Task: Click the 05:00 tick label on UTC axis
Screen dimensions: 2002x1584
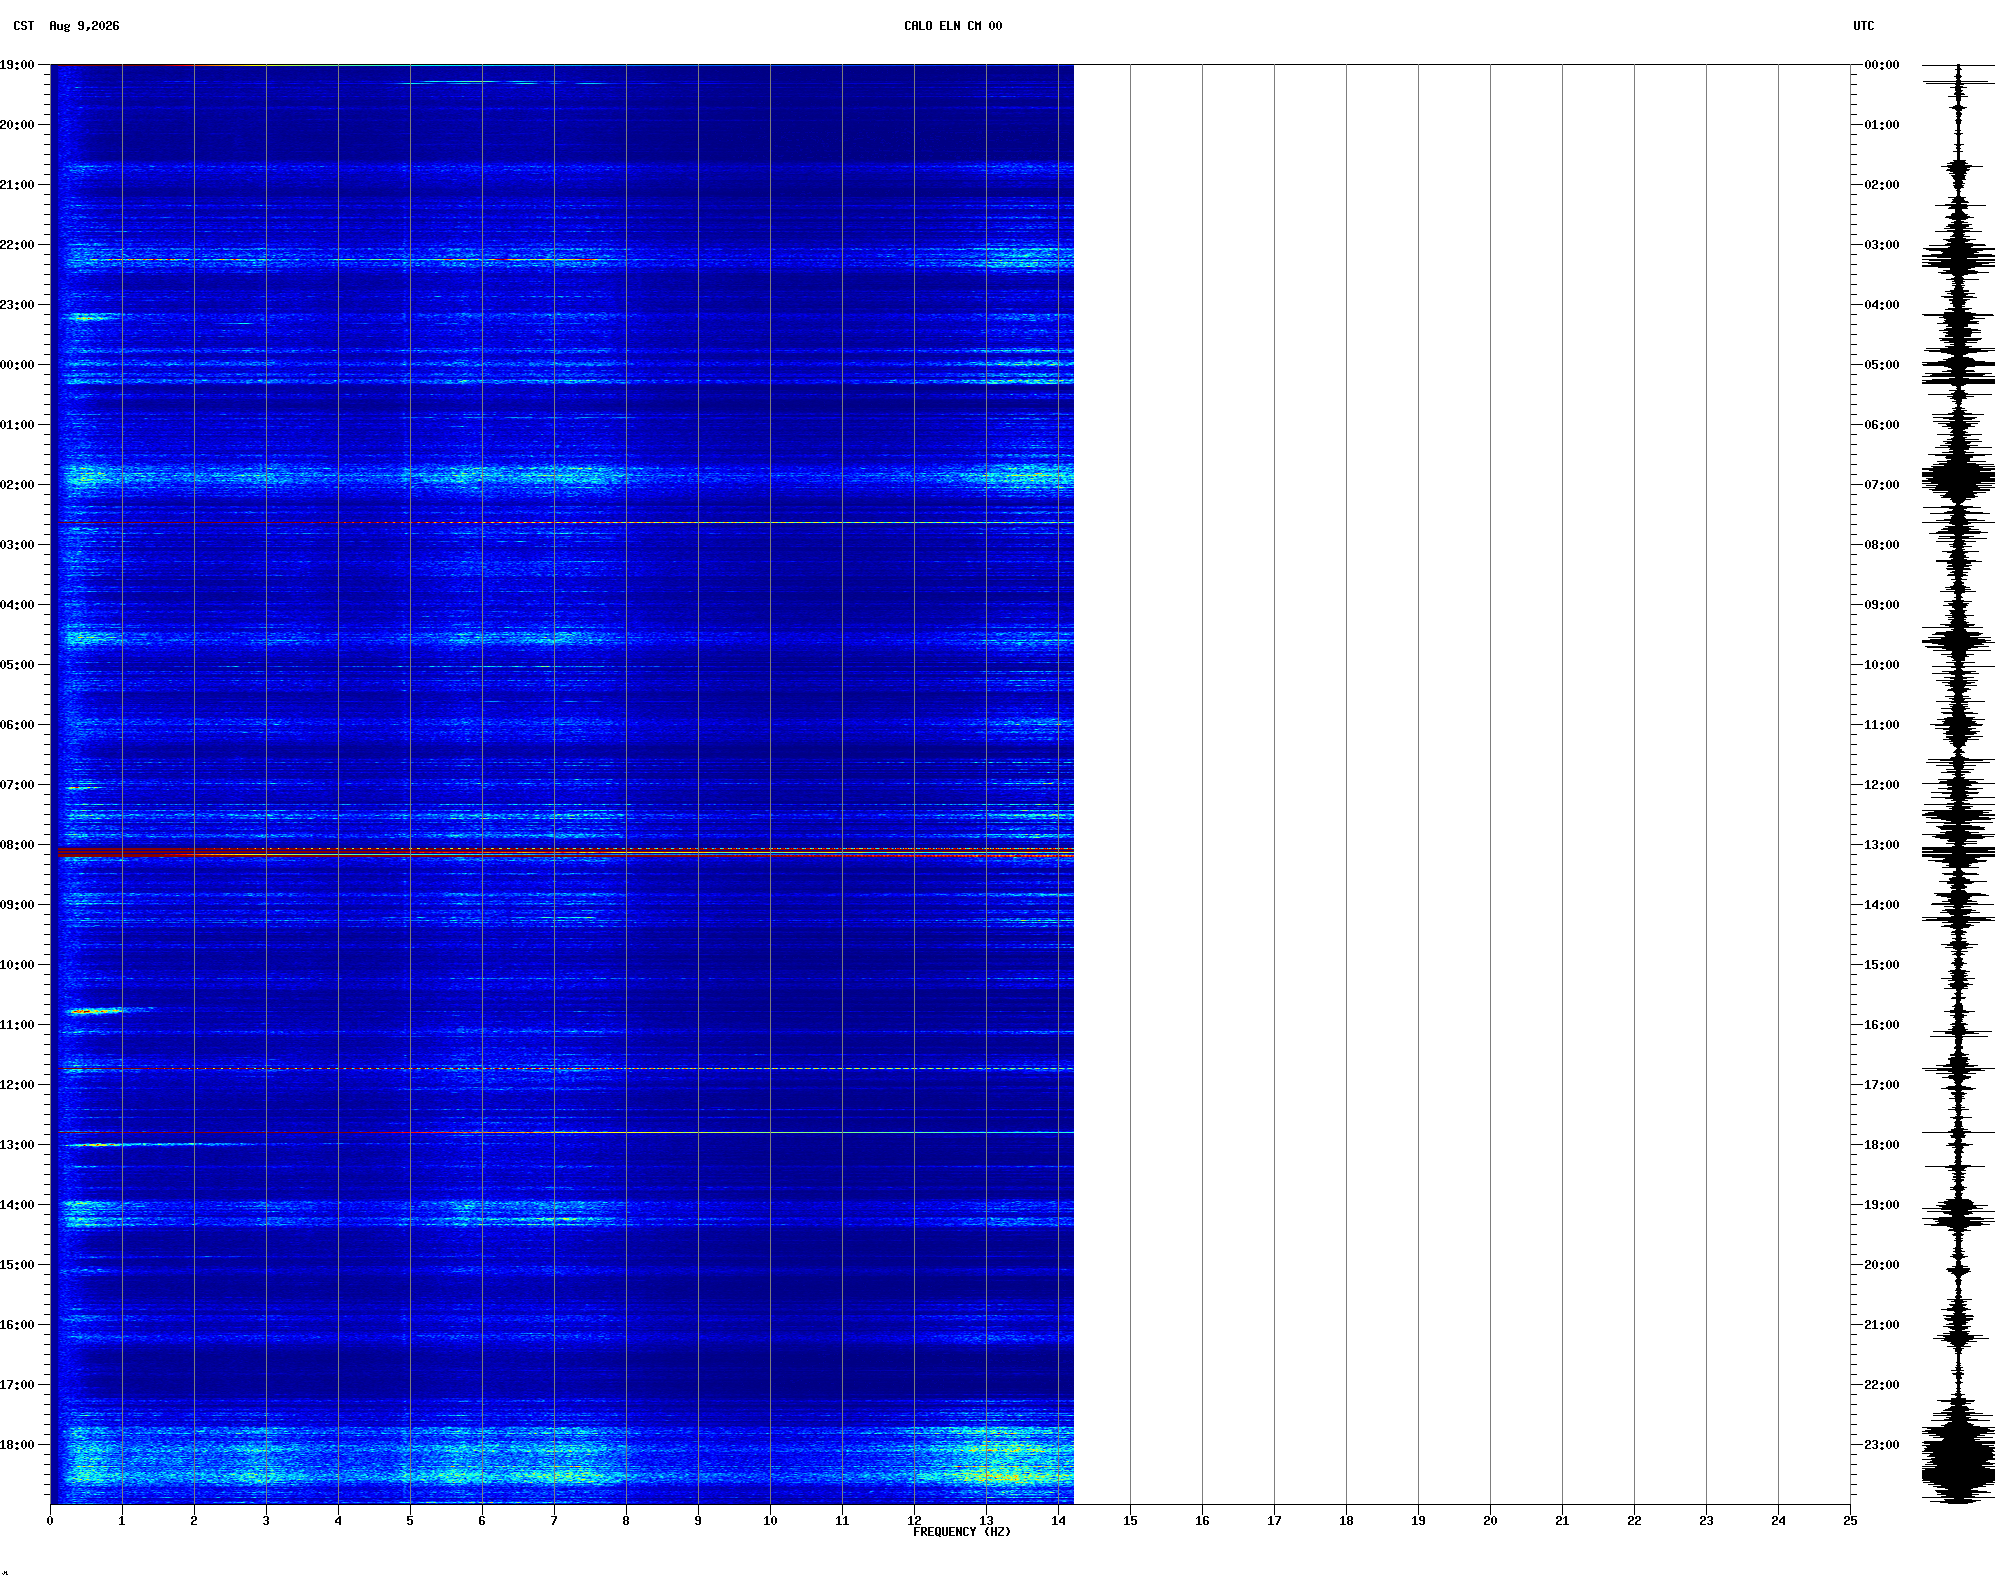Action: coord(1882,365)
